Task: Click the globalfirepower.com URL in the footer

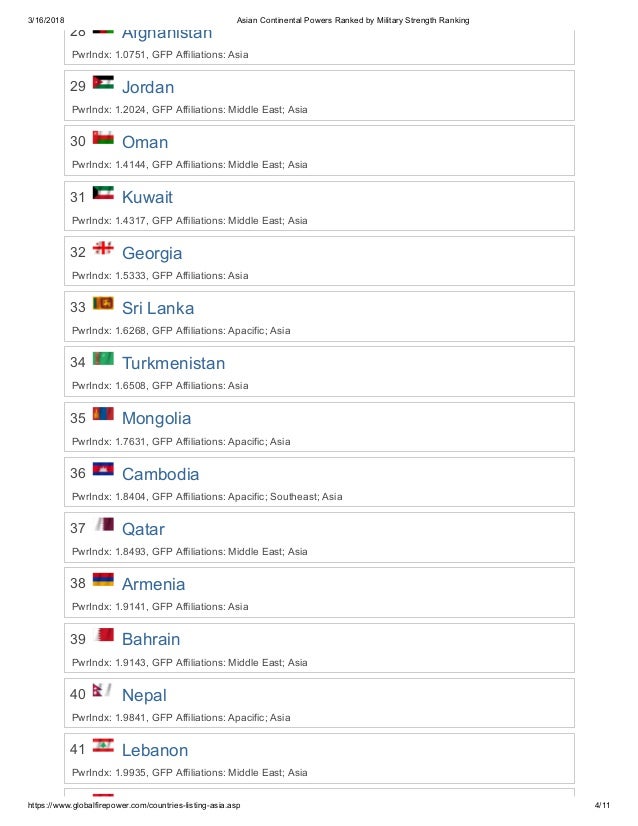Action: pyautogui.click(x=134, y=805)
